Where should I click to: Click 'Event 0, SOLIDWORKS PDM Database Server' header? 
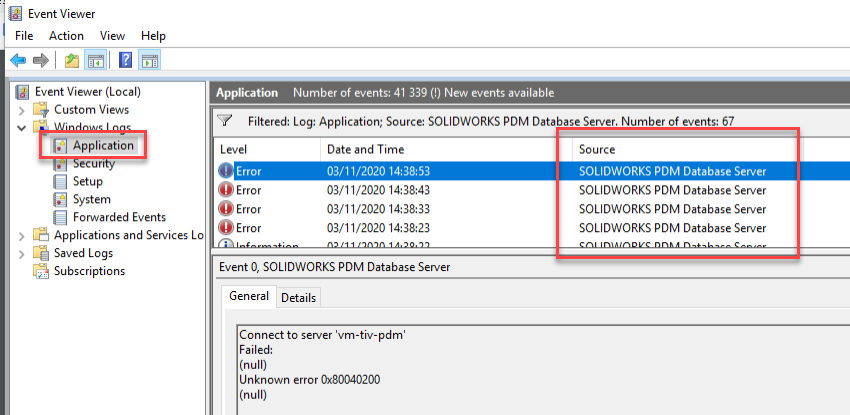click(334, 267)
